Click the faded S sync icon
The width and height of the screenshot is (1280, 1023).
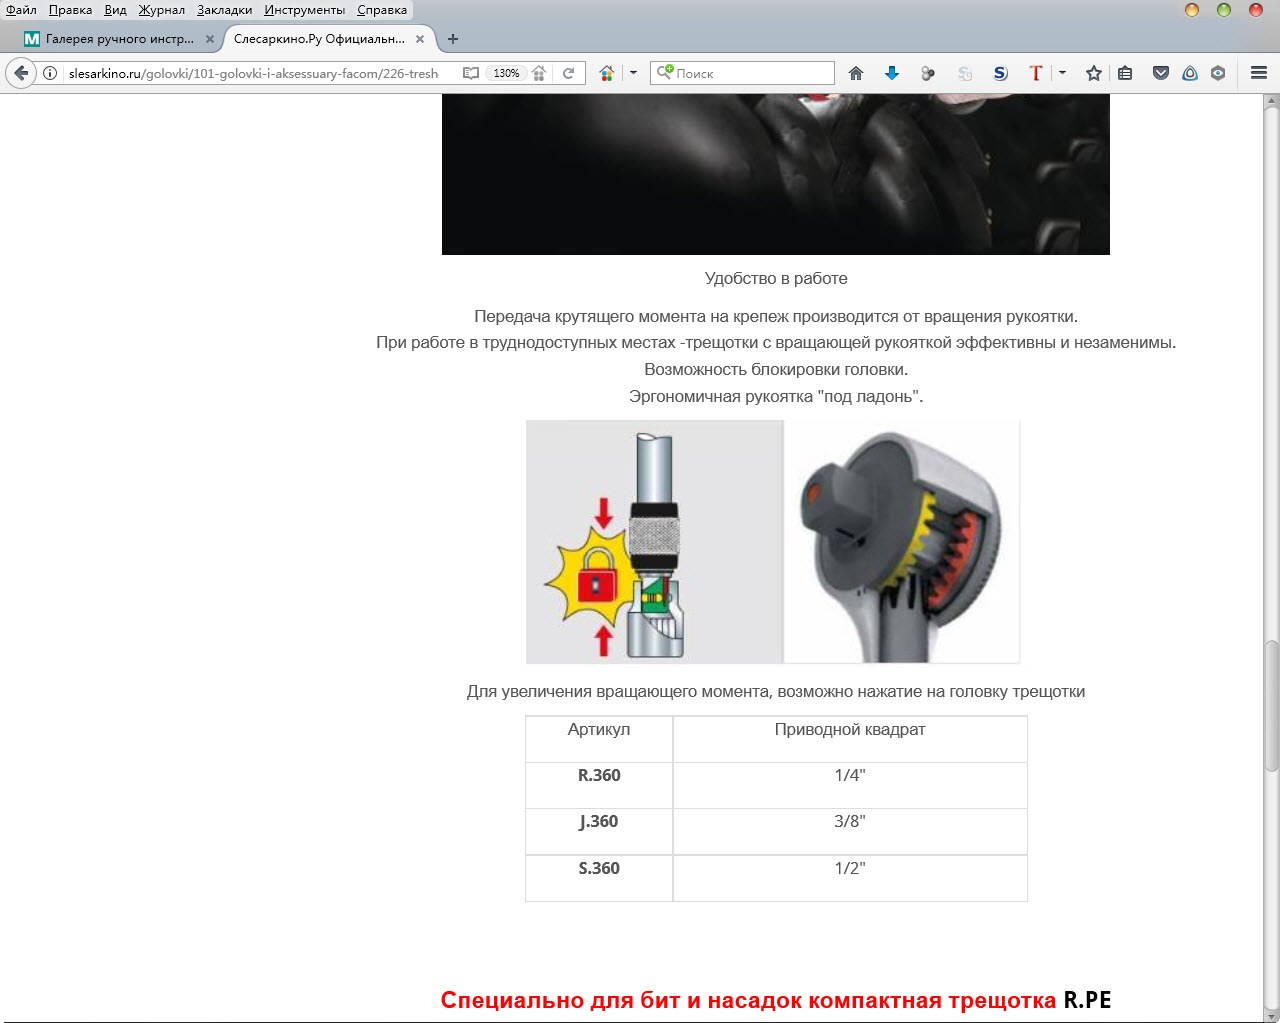point(964,73)
